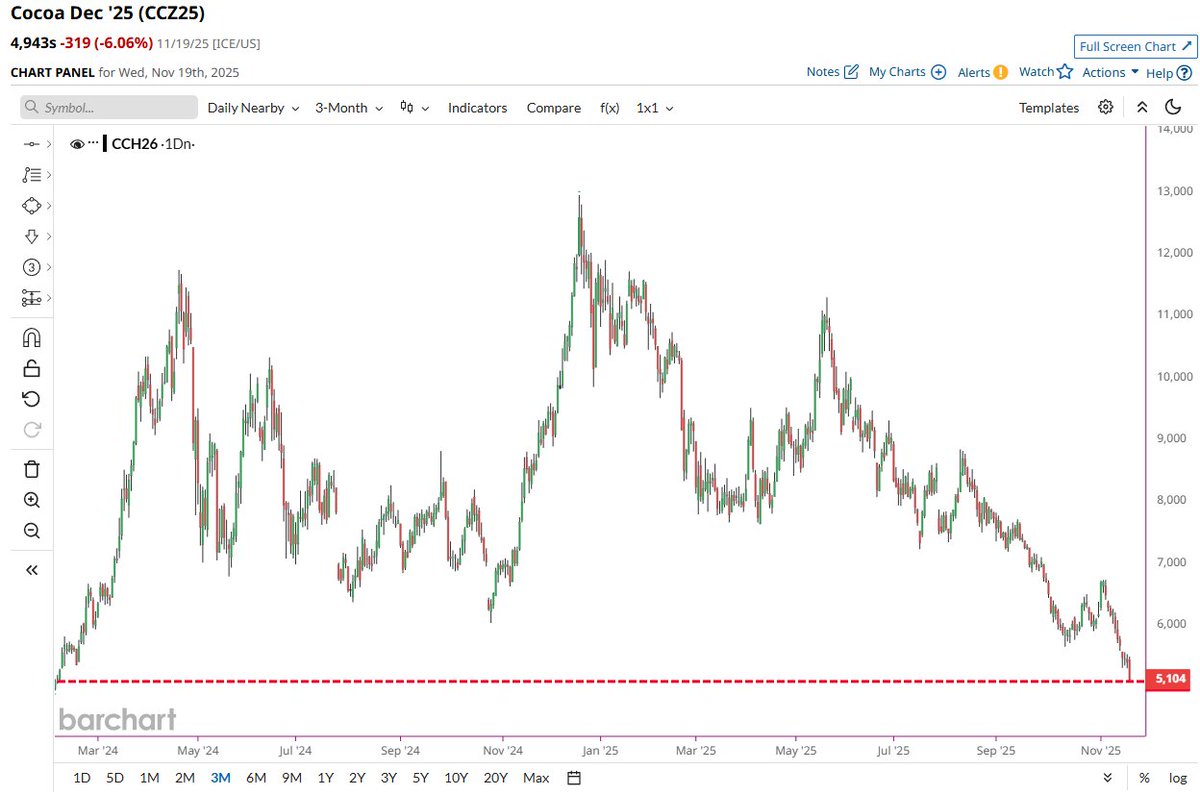
Task: Zoom out of the chart
Action: point(31,531)
